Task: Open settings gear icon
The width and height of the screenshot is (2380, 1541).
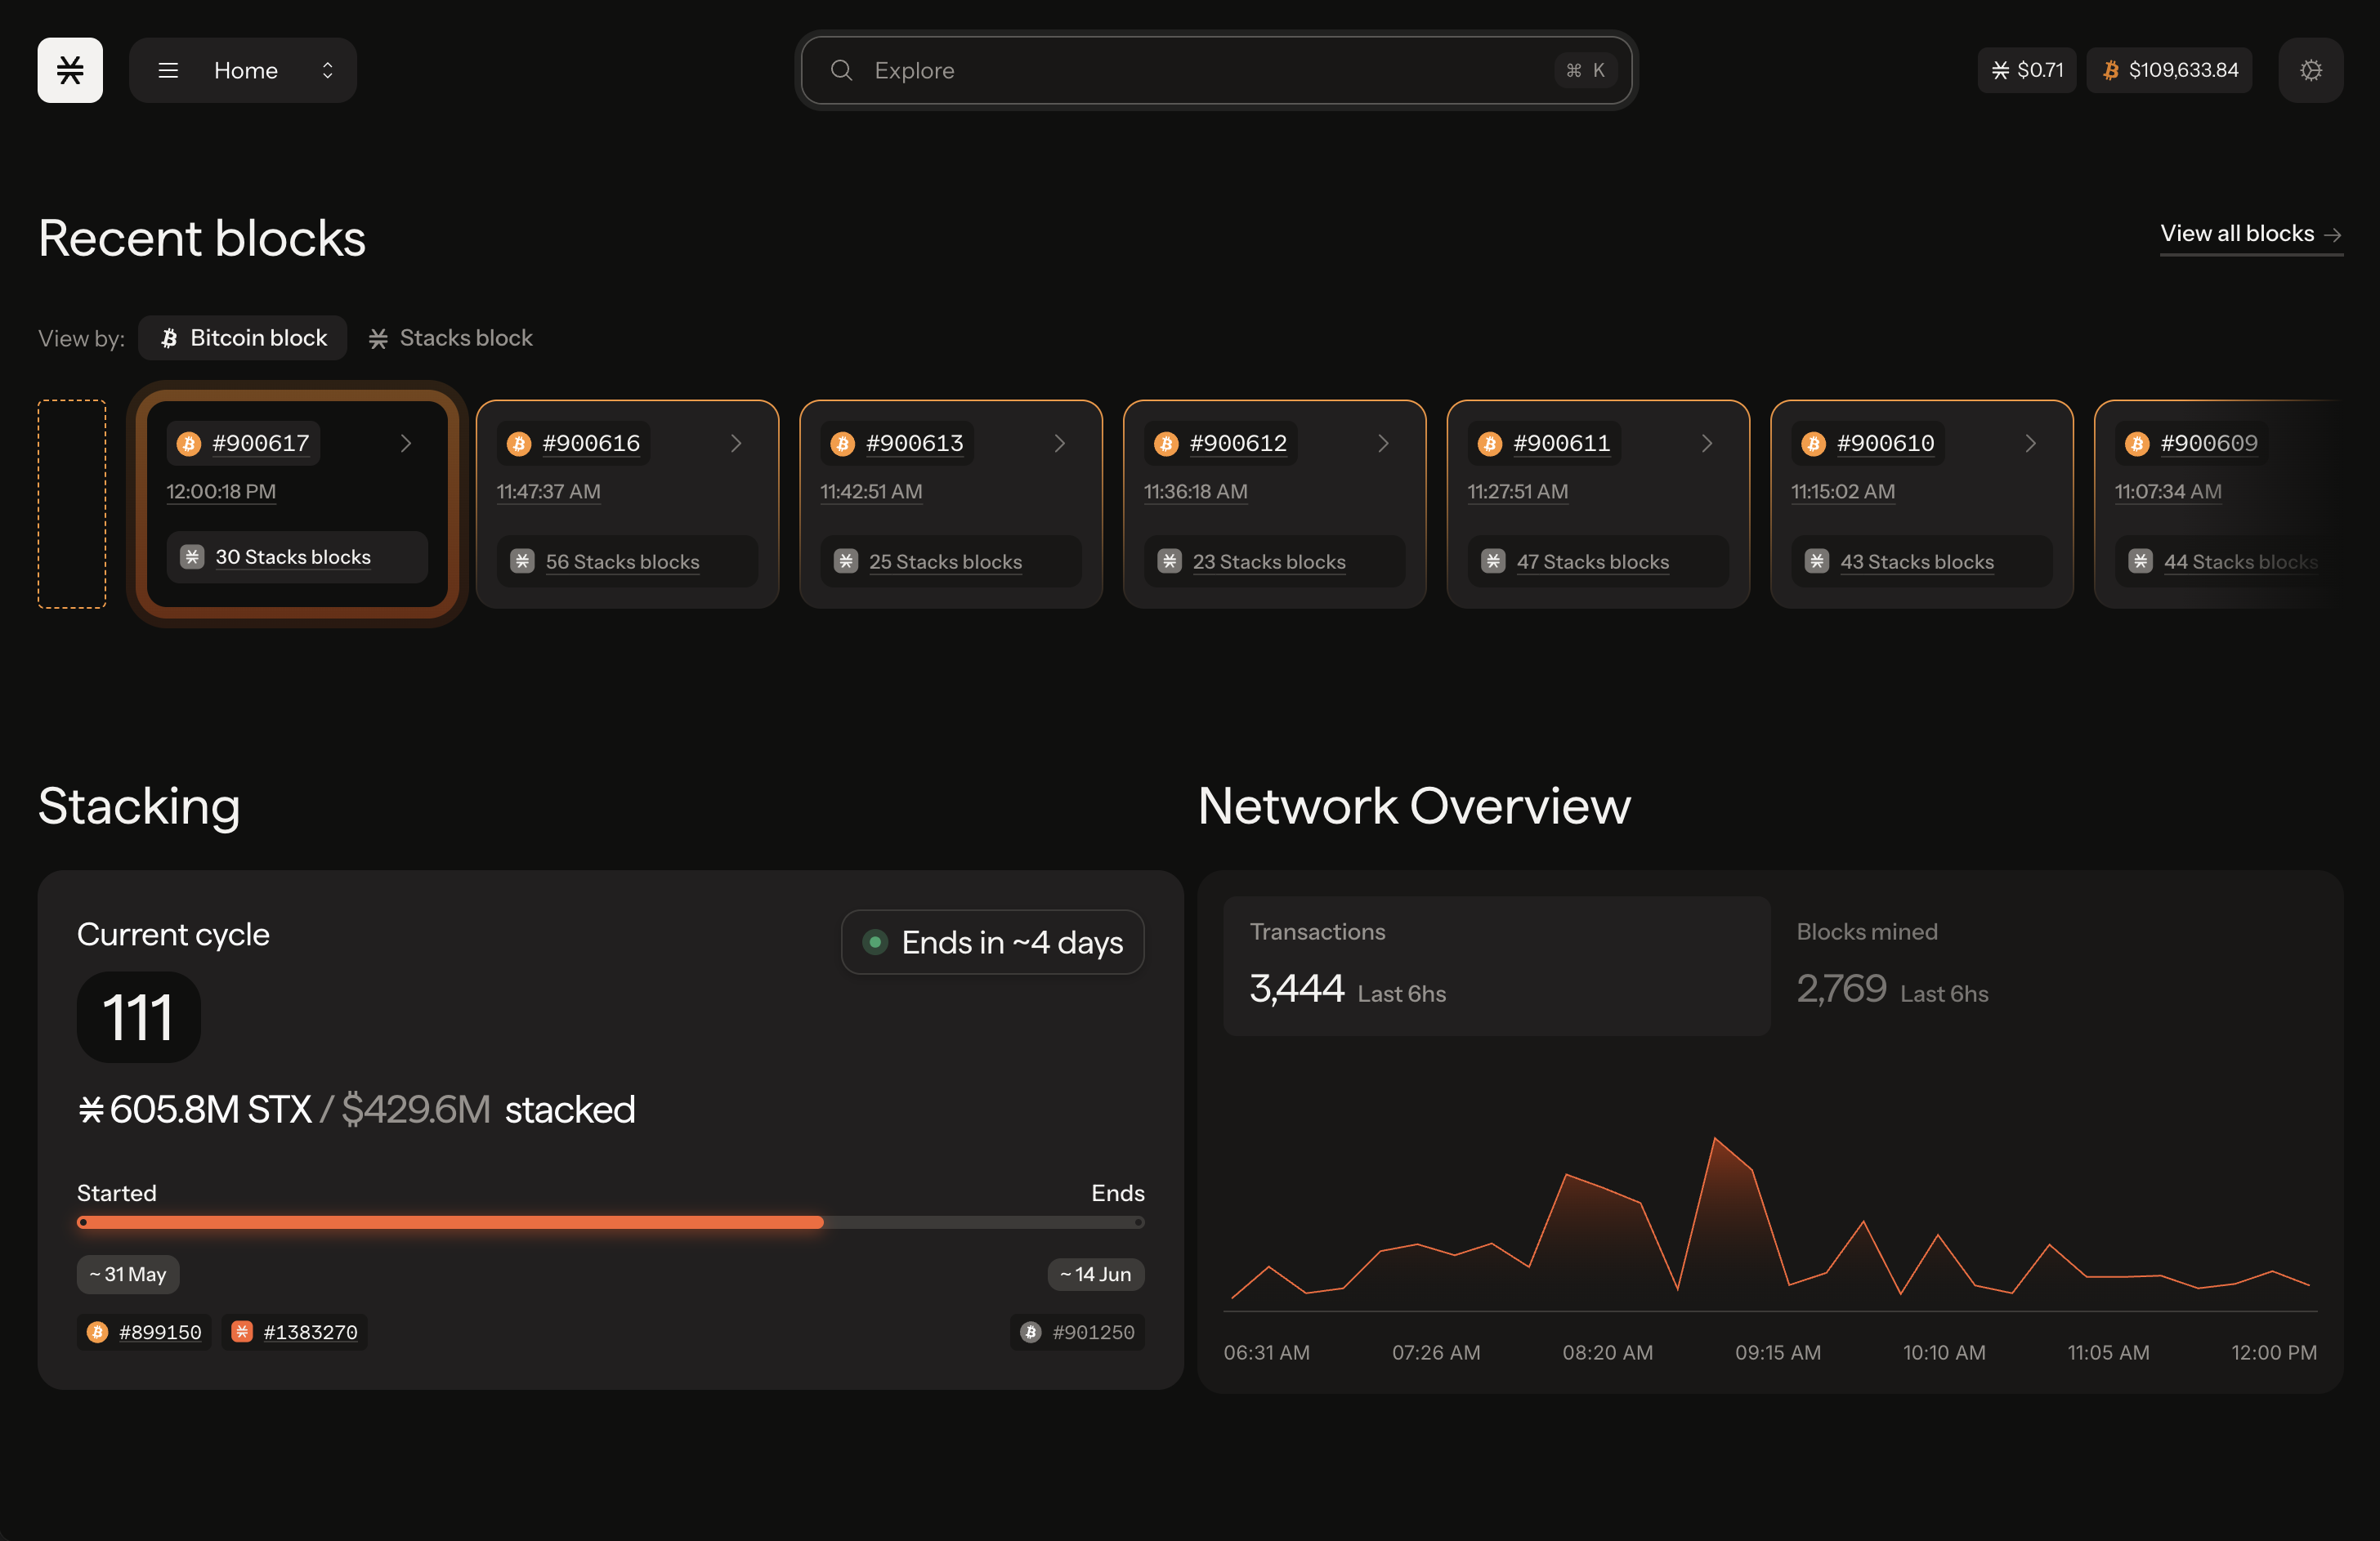Action: pyautogui.click(x=2310, y=70)
